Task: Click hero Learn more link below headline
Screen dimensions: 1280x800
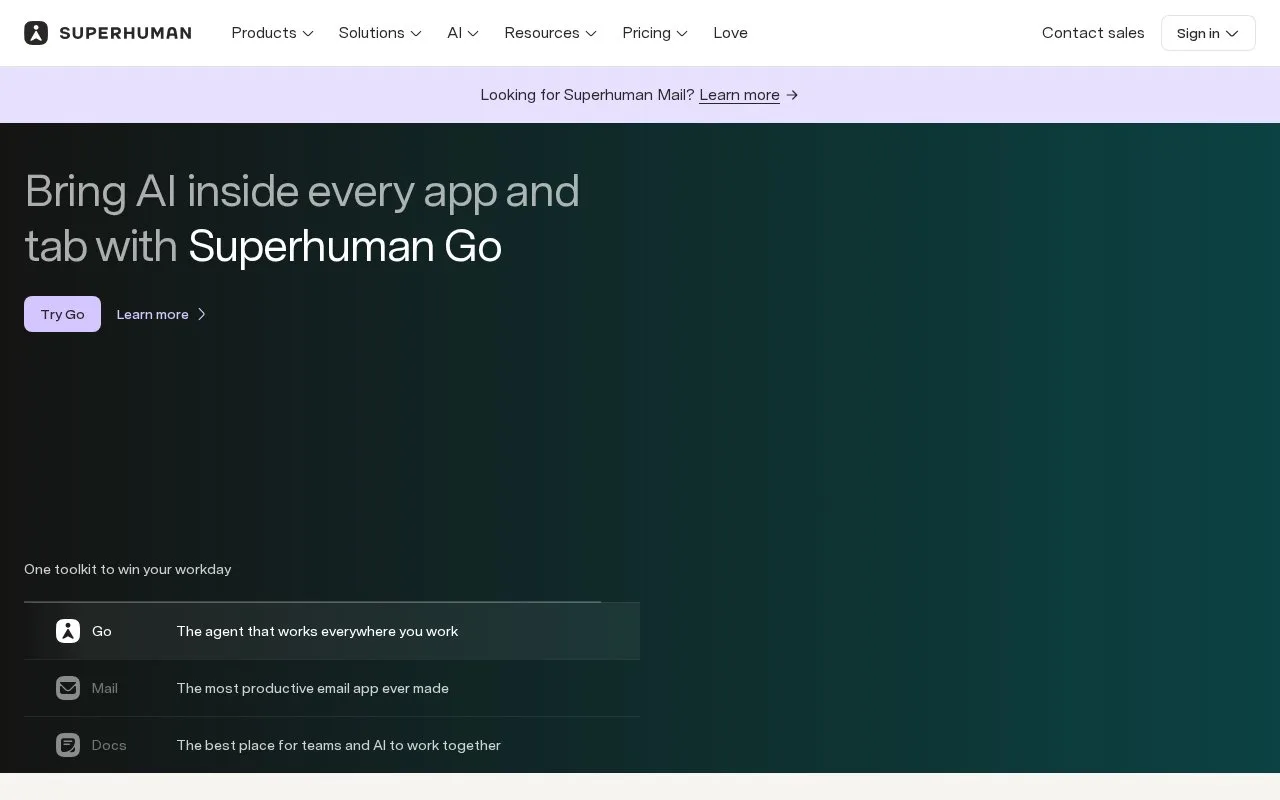Action: pos(152,314)
